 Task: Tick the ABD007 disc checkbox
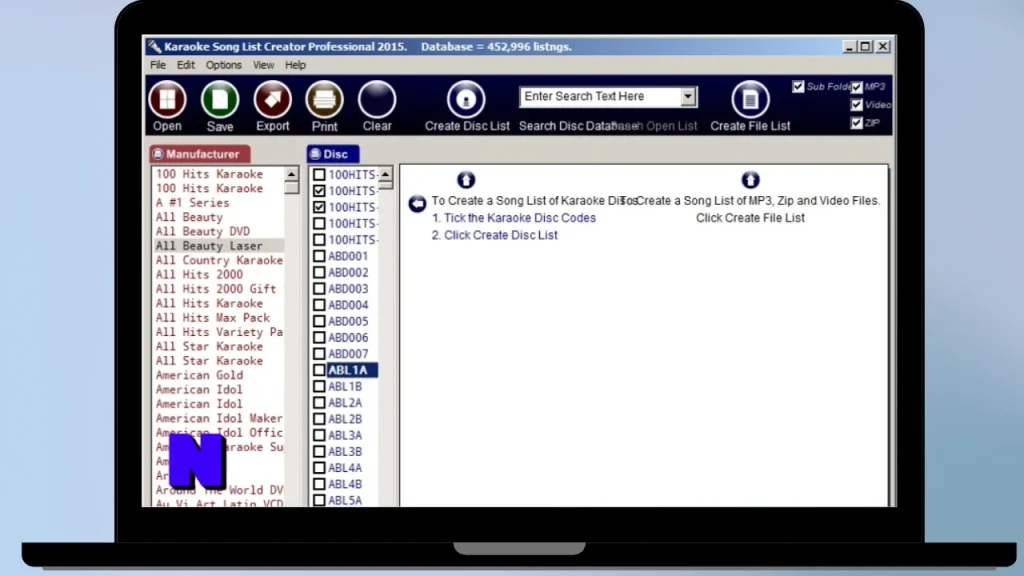pos(319,354)
